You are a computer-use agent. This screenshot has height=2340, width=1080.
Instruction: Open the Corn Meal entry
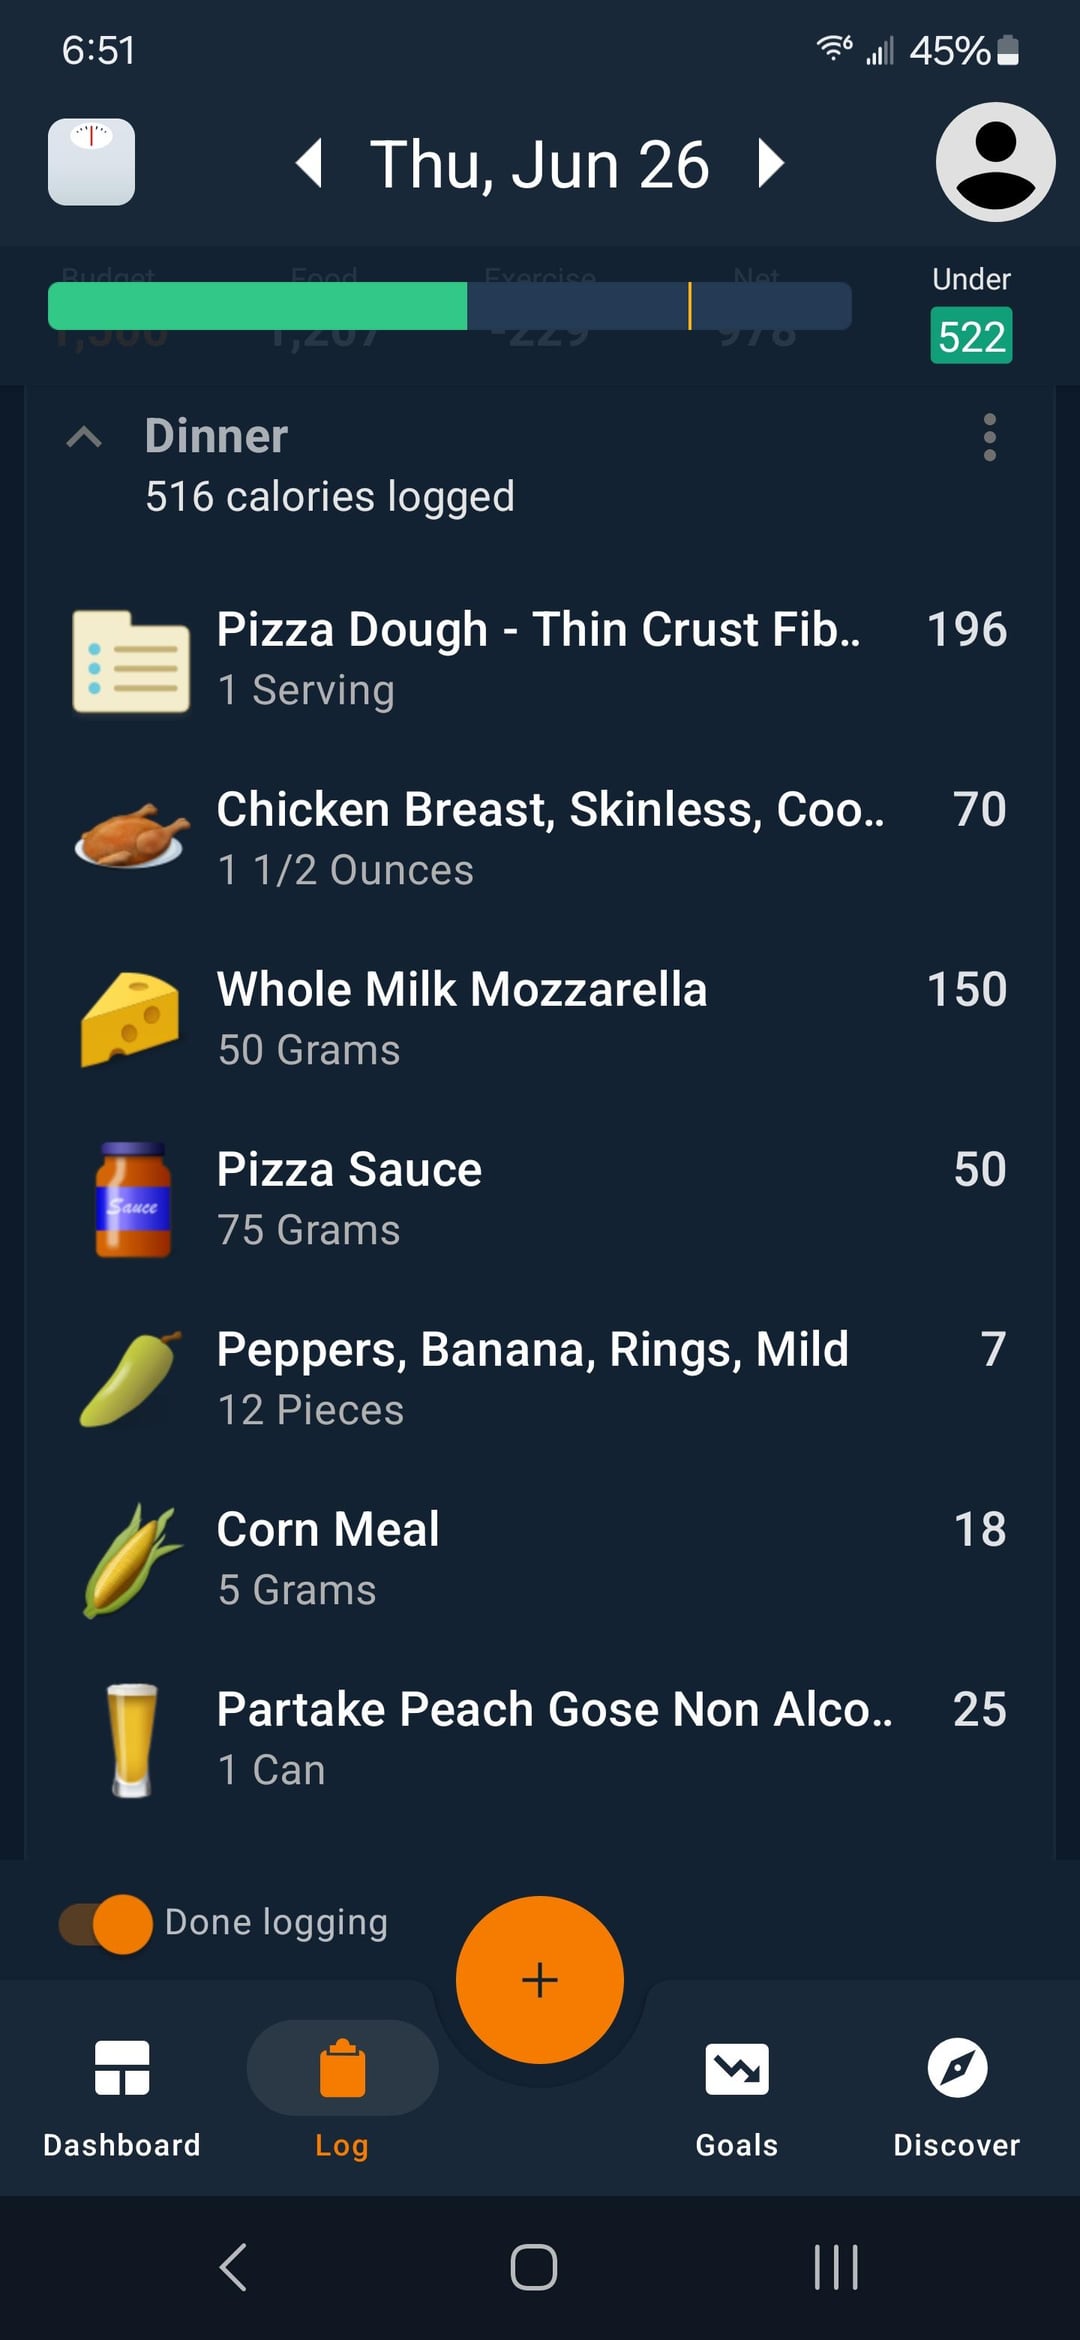pyautogui.click(x=540, y=1558)
